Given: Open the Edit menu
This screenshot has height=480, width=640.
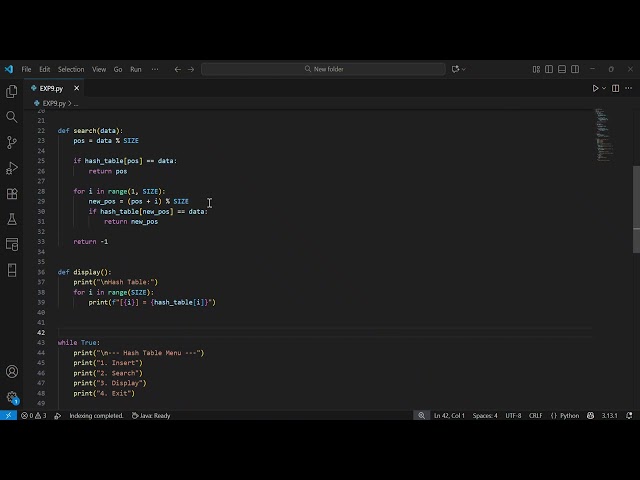Looking at the screenshot, I should click(x=44, y=69).
